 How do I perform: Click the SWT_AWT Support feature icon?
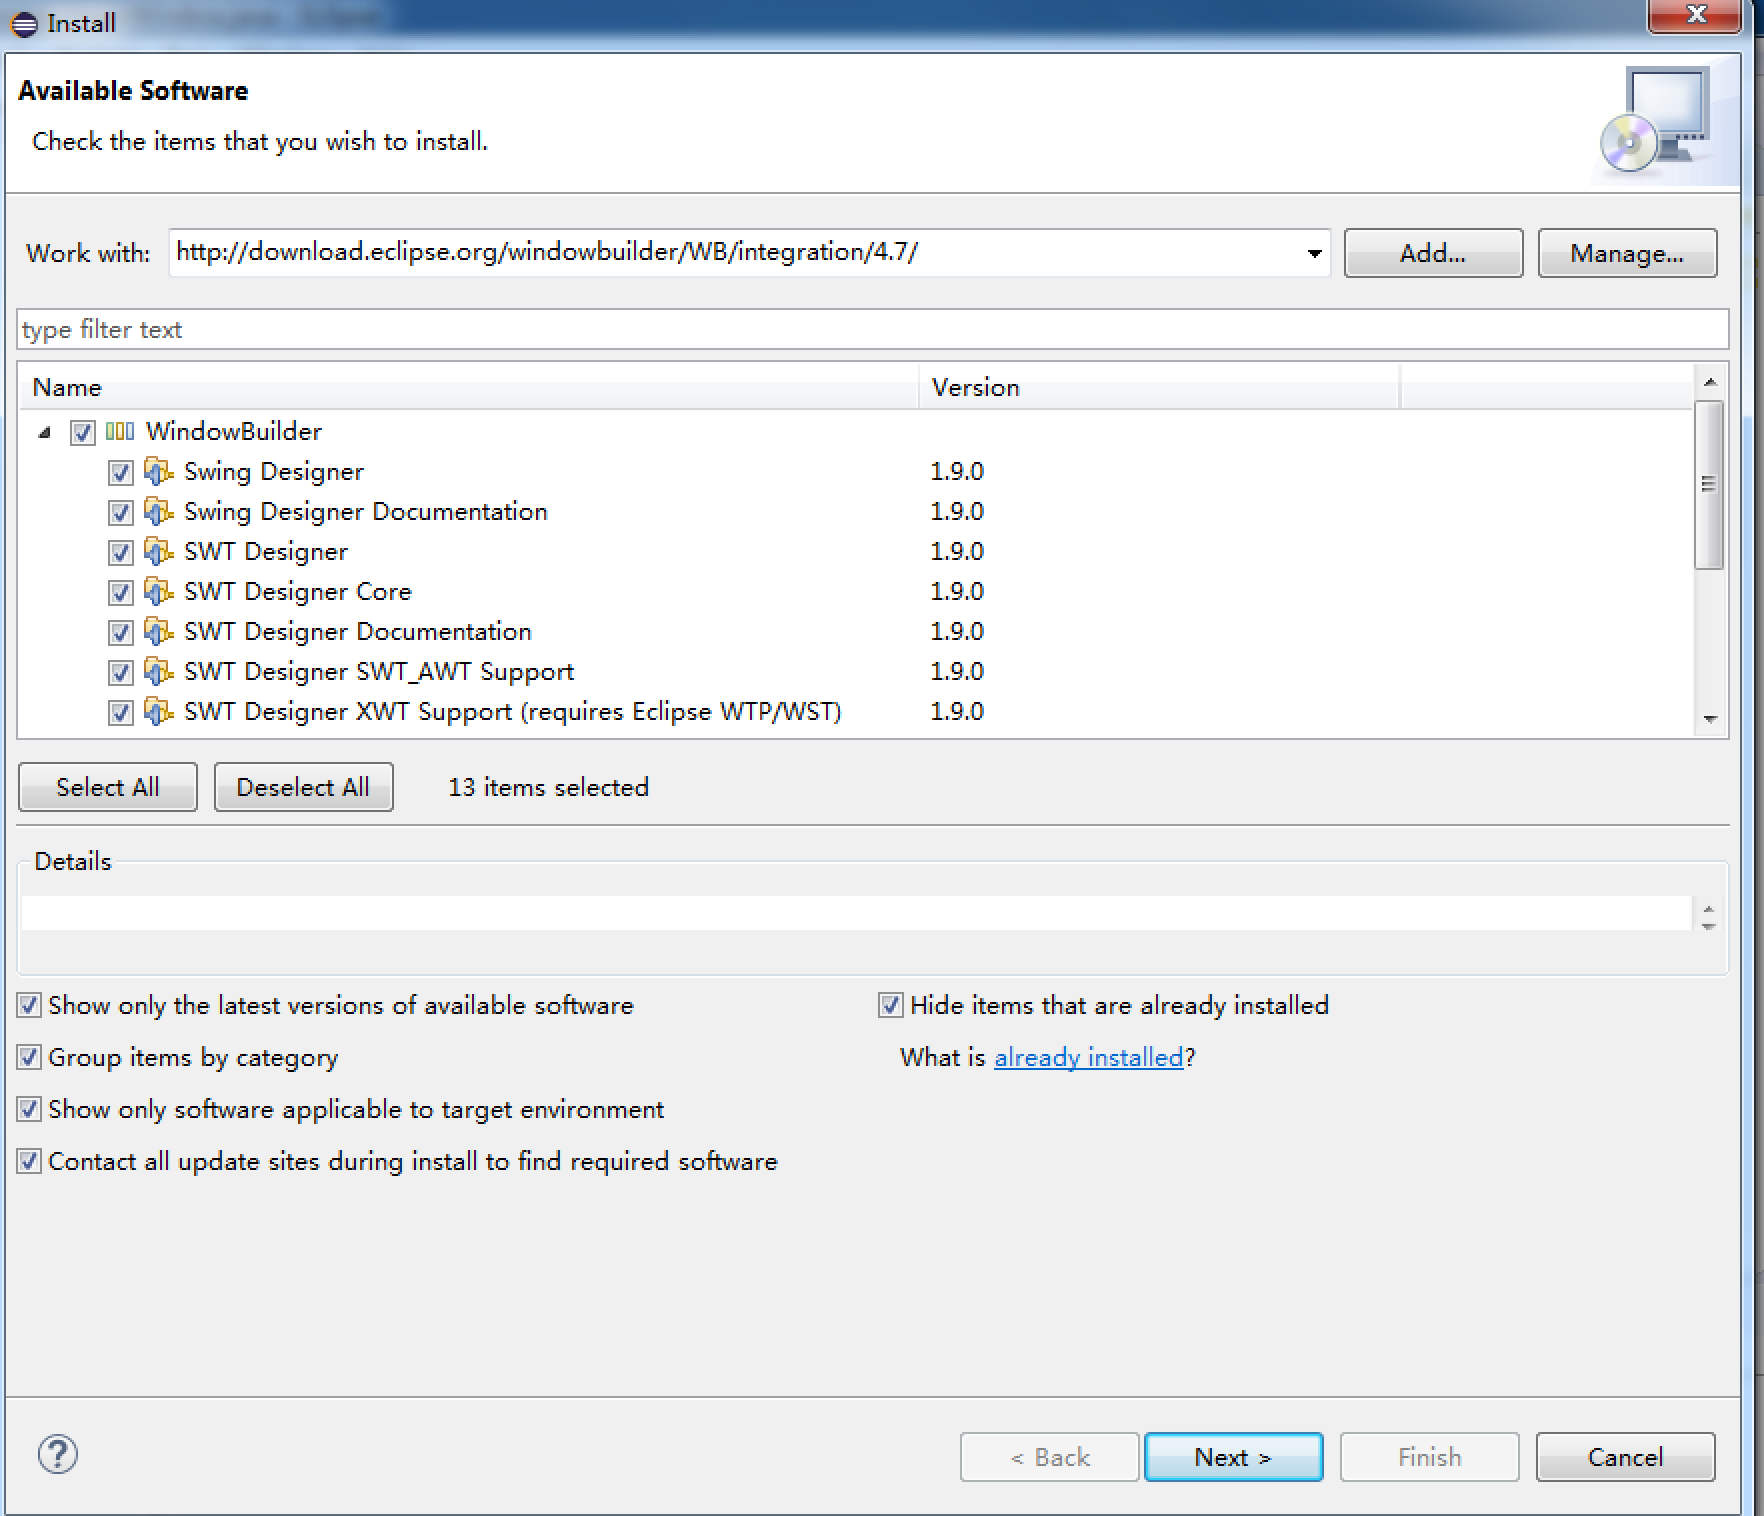pos(158,671)
